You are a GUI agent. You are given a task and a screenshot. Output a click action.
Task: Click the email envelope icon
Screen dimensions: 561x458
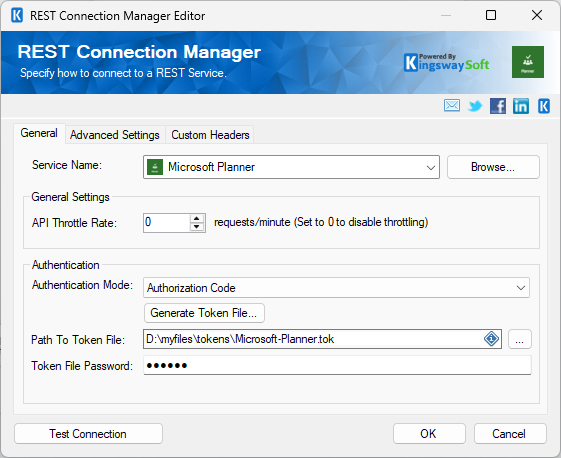tap(452, 106)
